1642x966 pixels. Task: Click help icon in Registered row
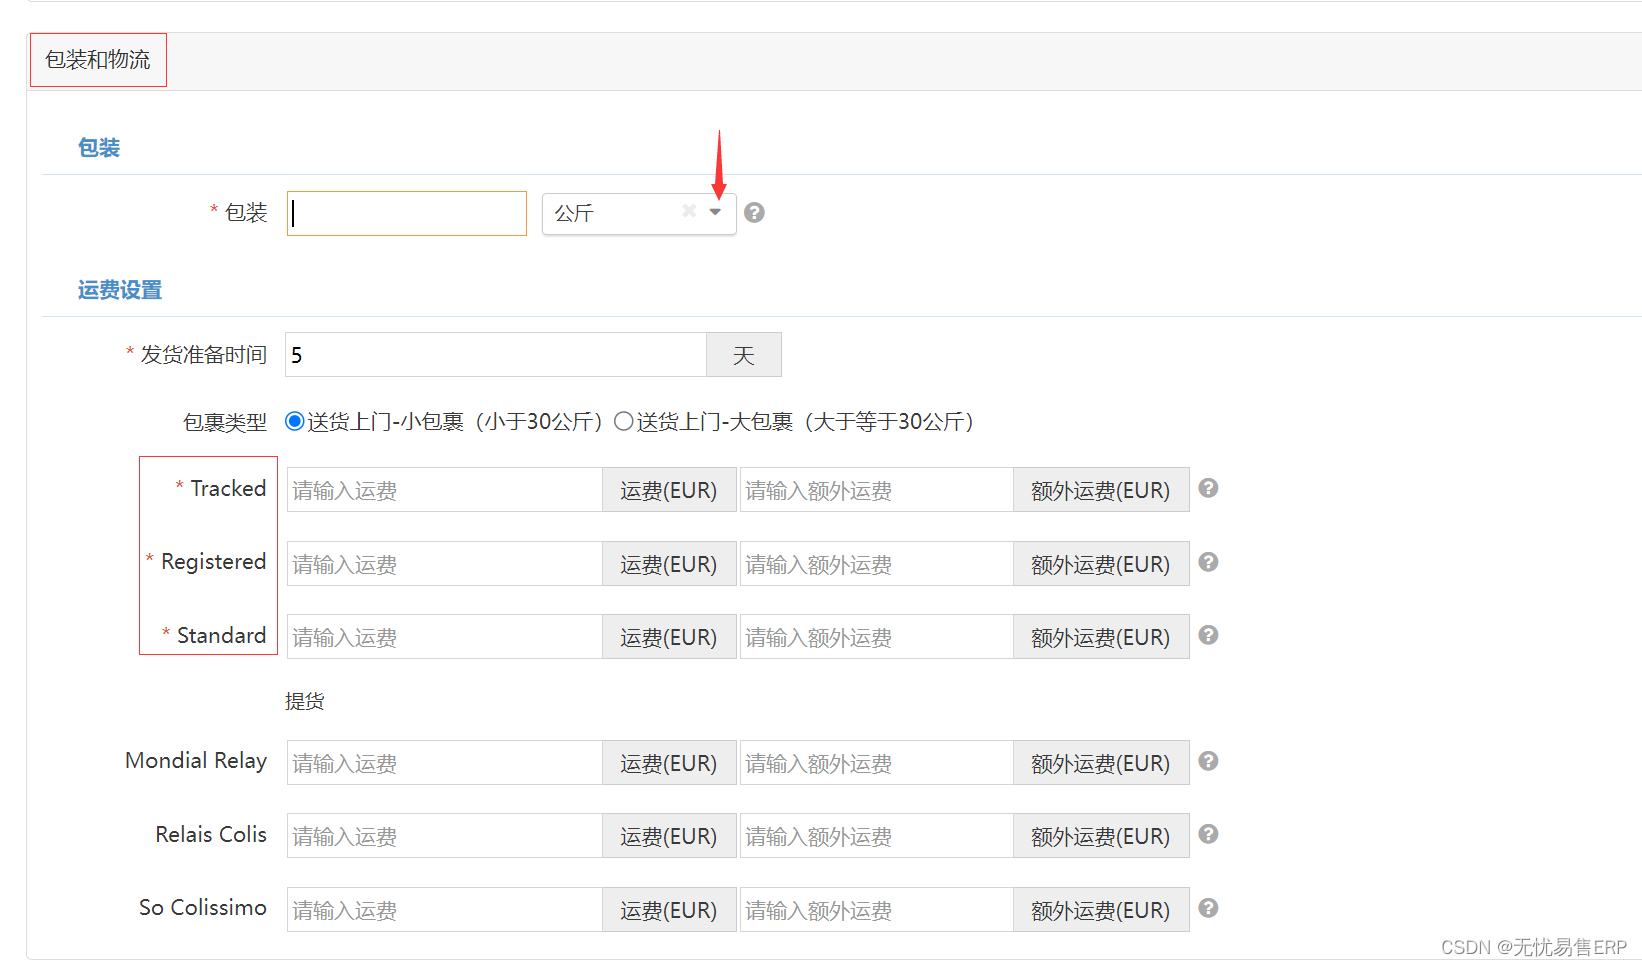point(1208,562)
